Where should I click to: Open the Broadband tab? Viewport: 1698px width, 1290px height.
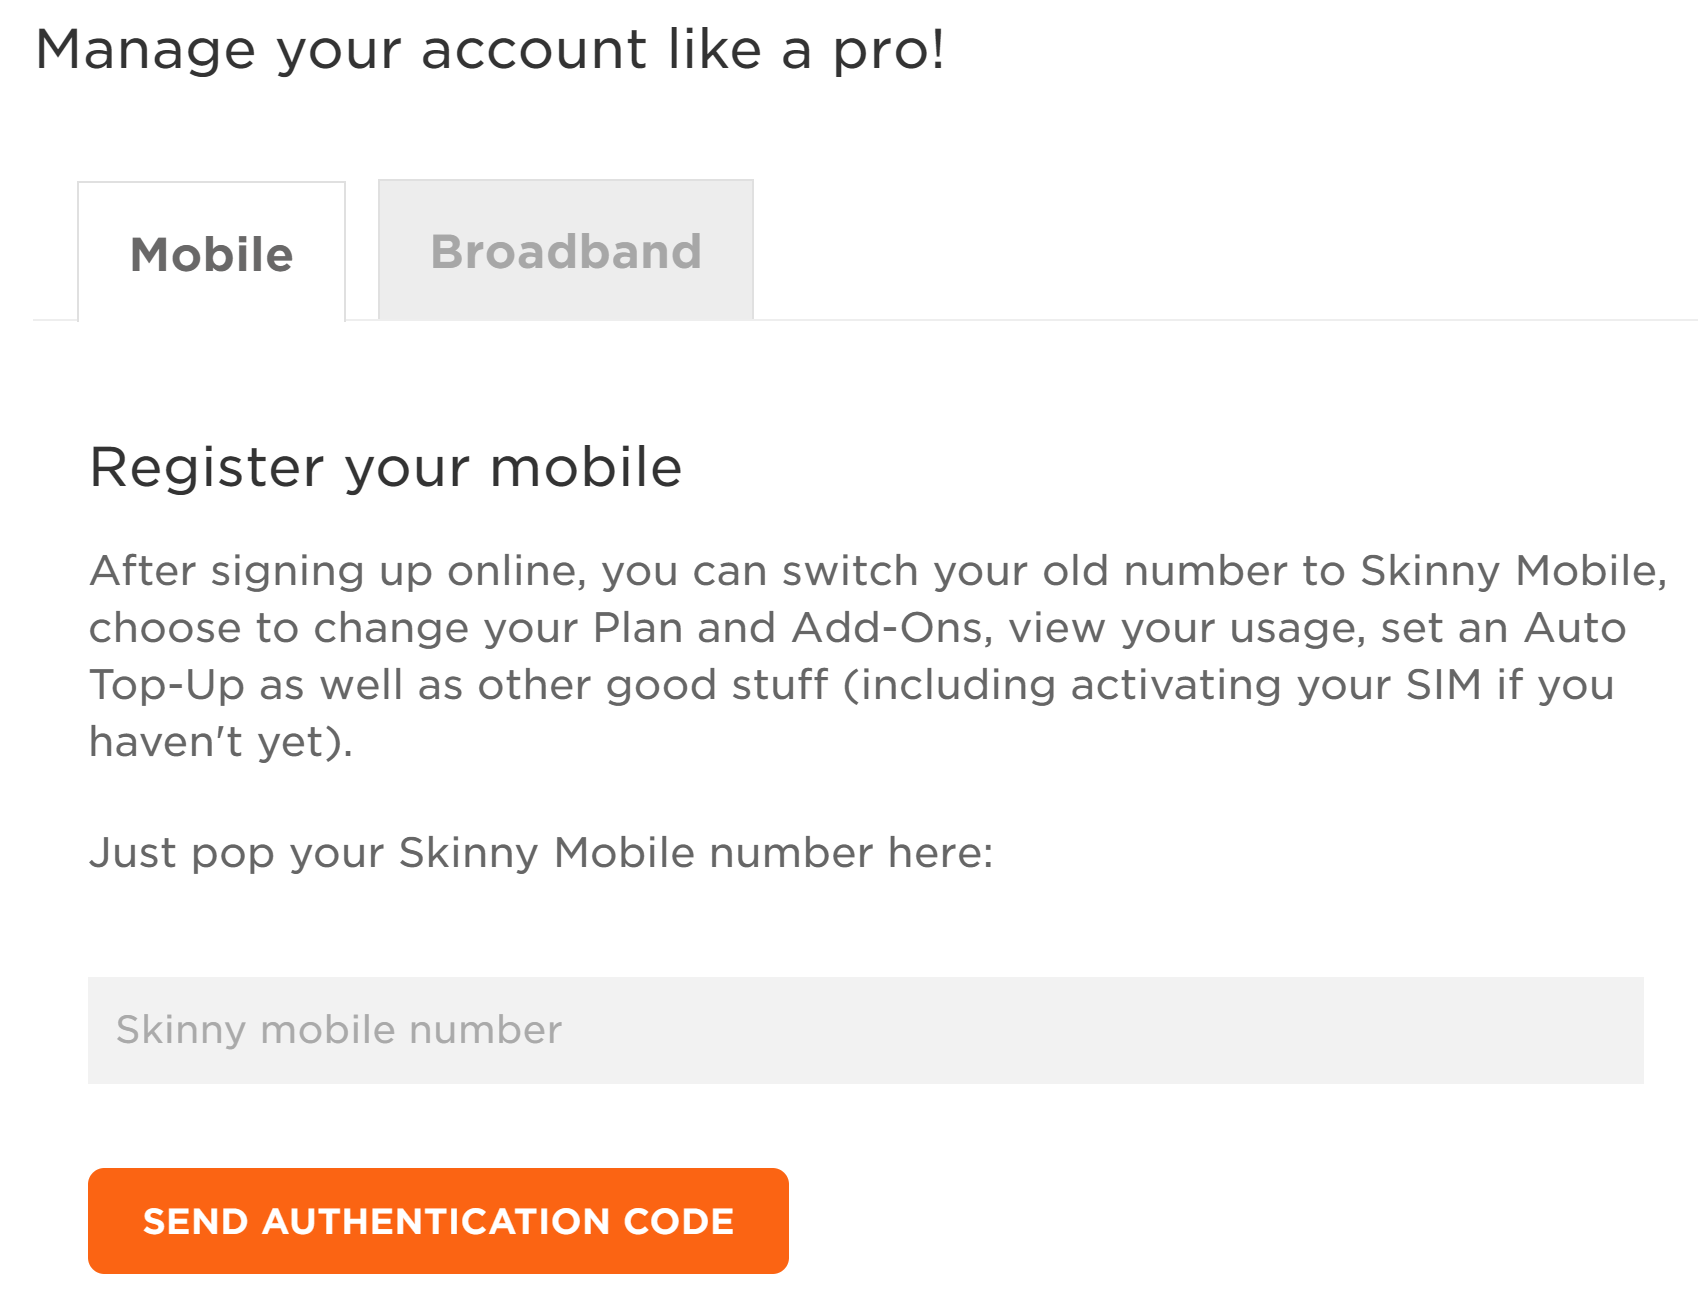tap(566, 251)
